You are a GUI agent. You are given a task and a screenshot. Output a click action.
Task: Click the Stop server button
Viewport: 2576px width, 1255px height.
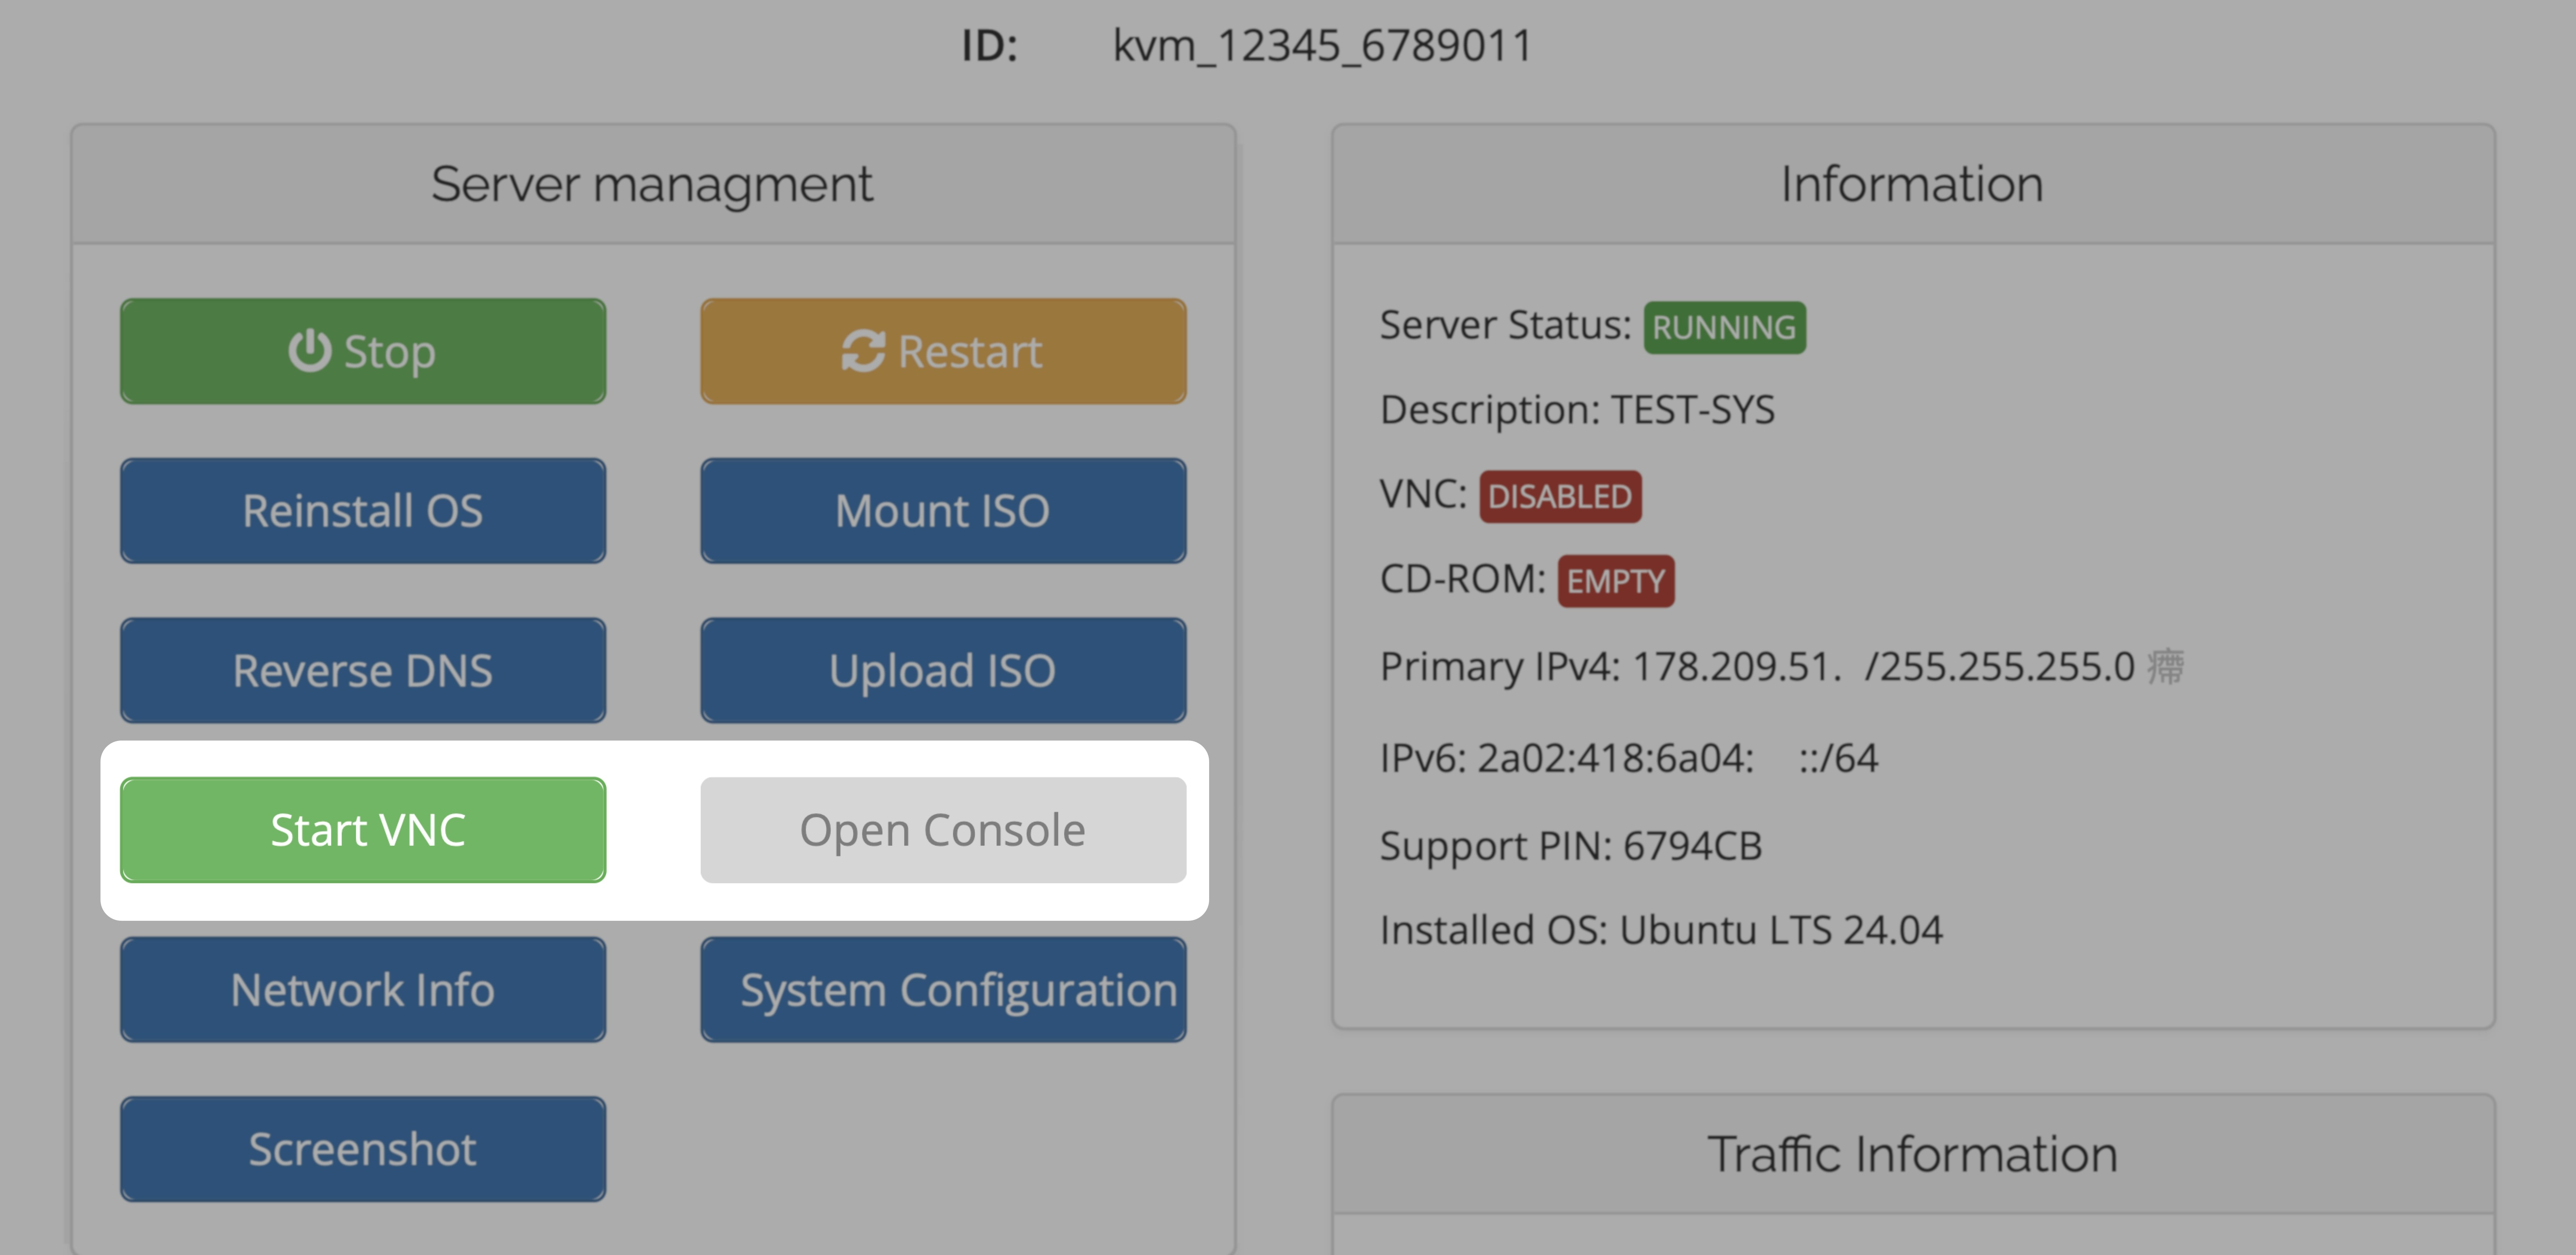(363, 351)
